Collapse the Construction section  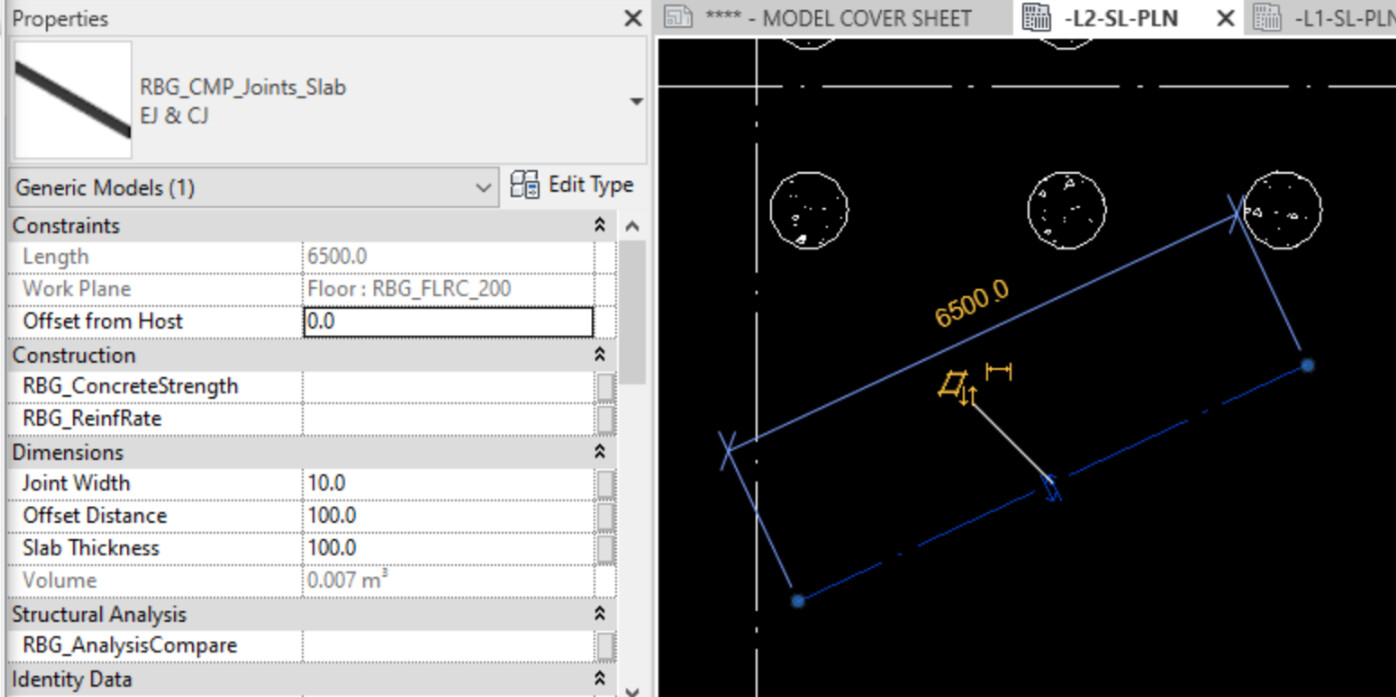pos(600,355)
